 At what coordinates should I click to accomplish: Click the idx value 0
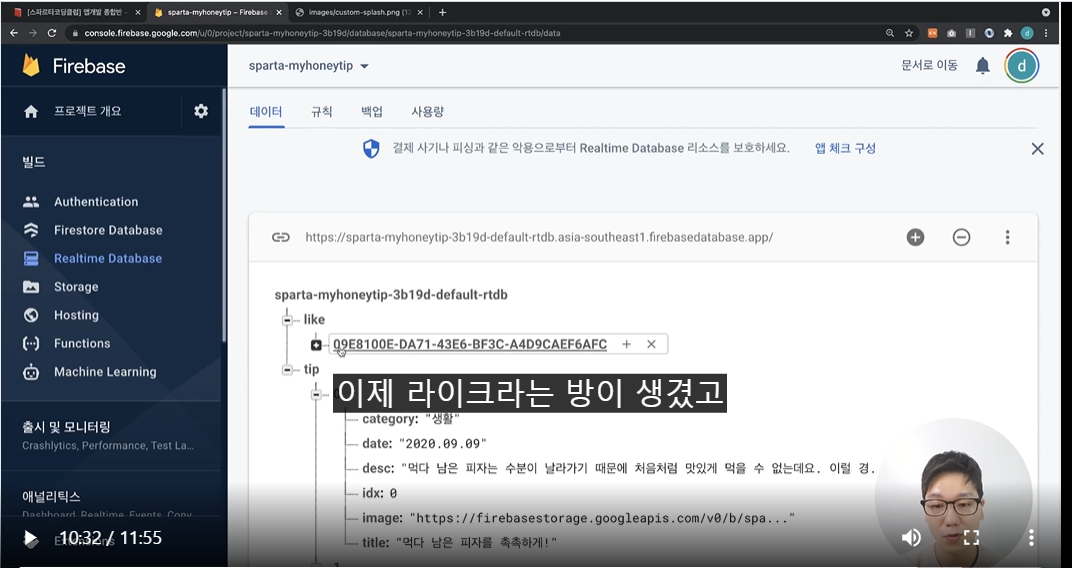393,493
